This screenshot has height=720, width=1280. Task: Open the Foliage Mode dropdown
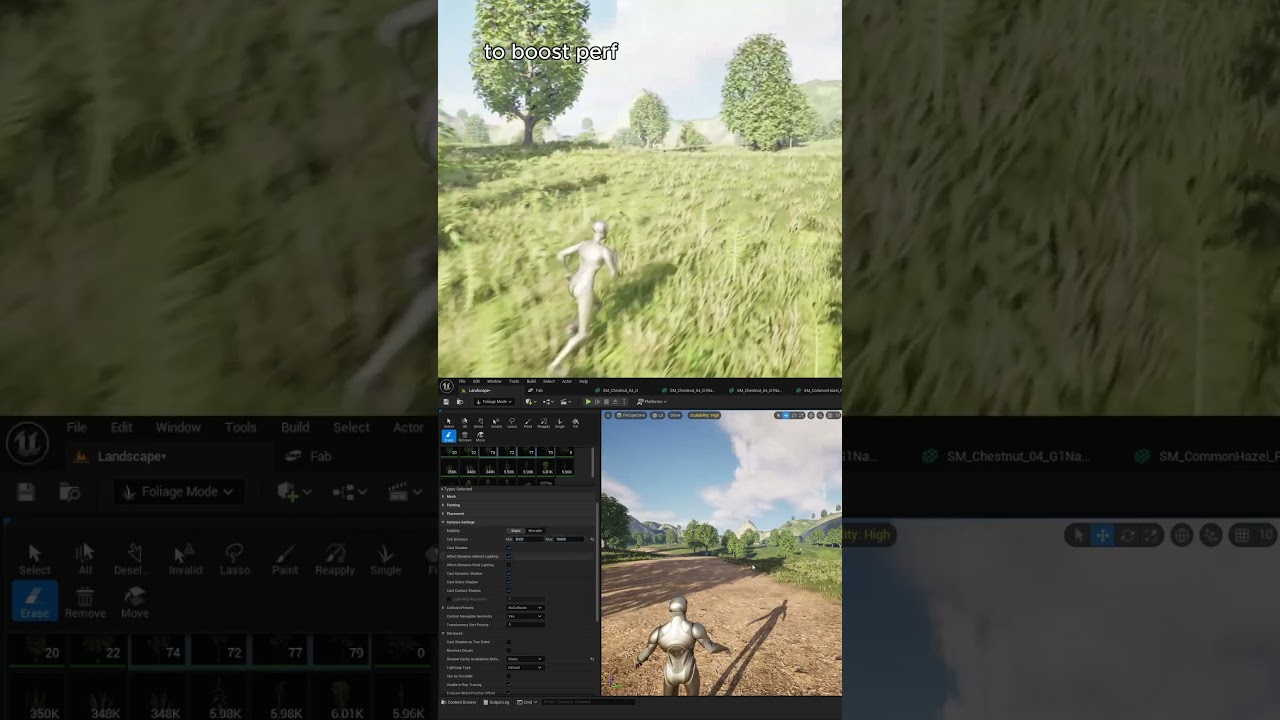coord(494,402)
